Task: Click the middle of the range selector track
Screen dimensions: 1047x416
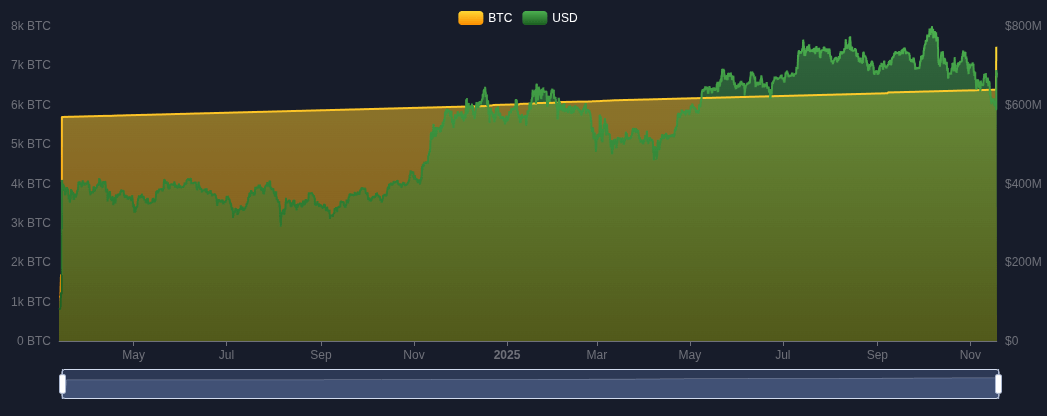Action: [530, 384]
